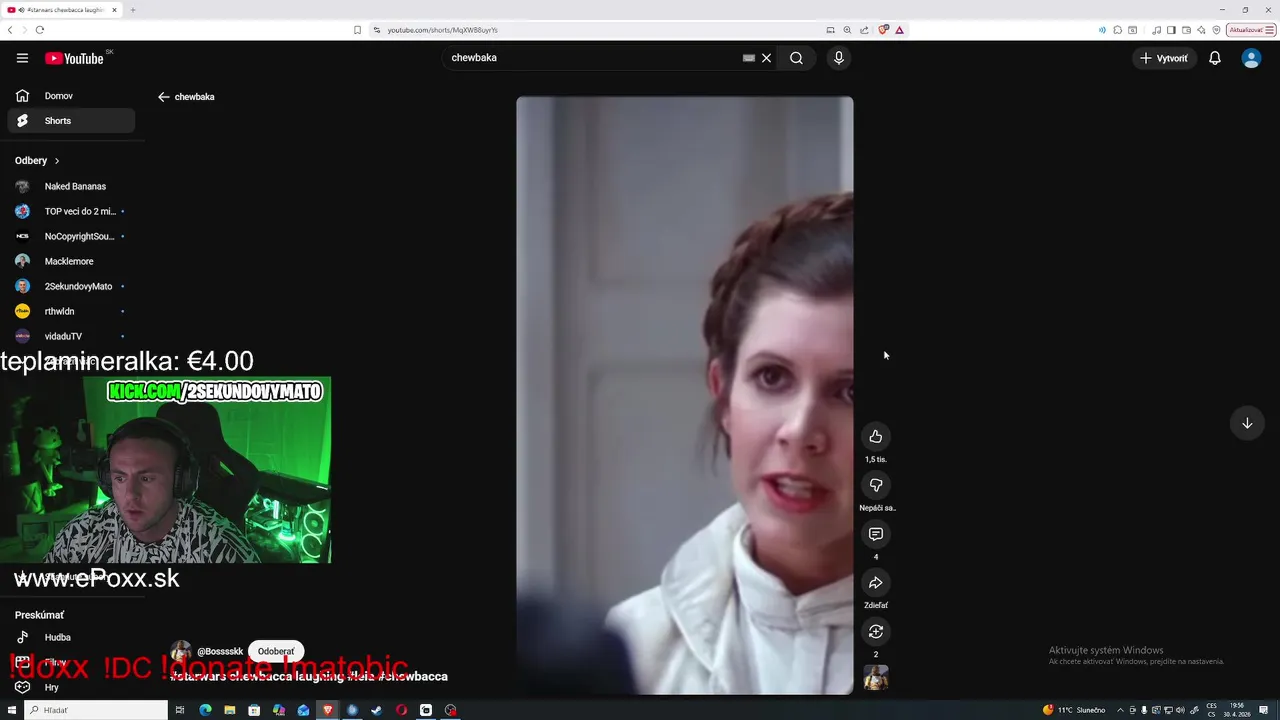1280x720 pixels.
Task: Run search with magnifier icon
Action: click(796, 58)
